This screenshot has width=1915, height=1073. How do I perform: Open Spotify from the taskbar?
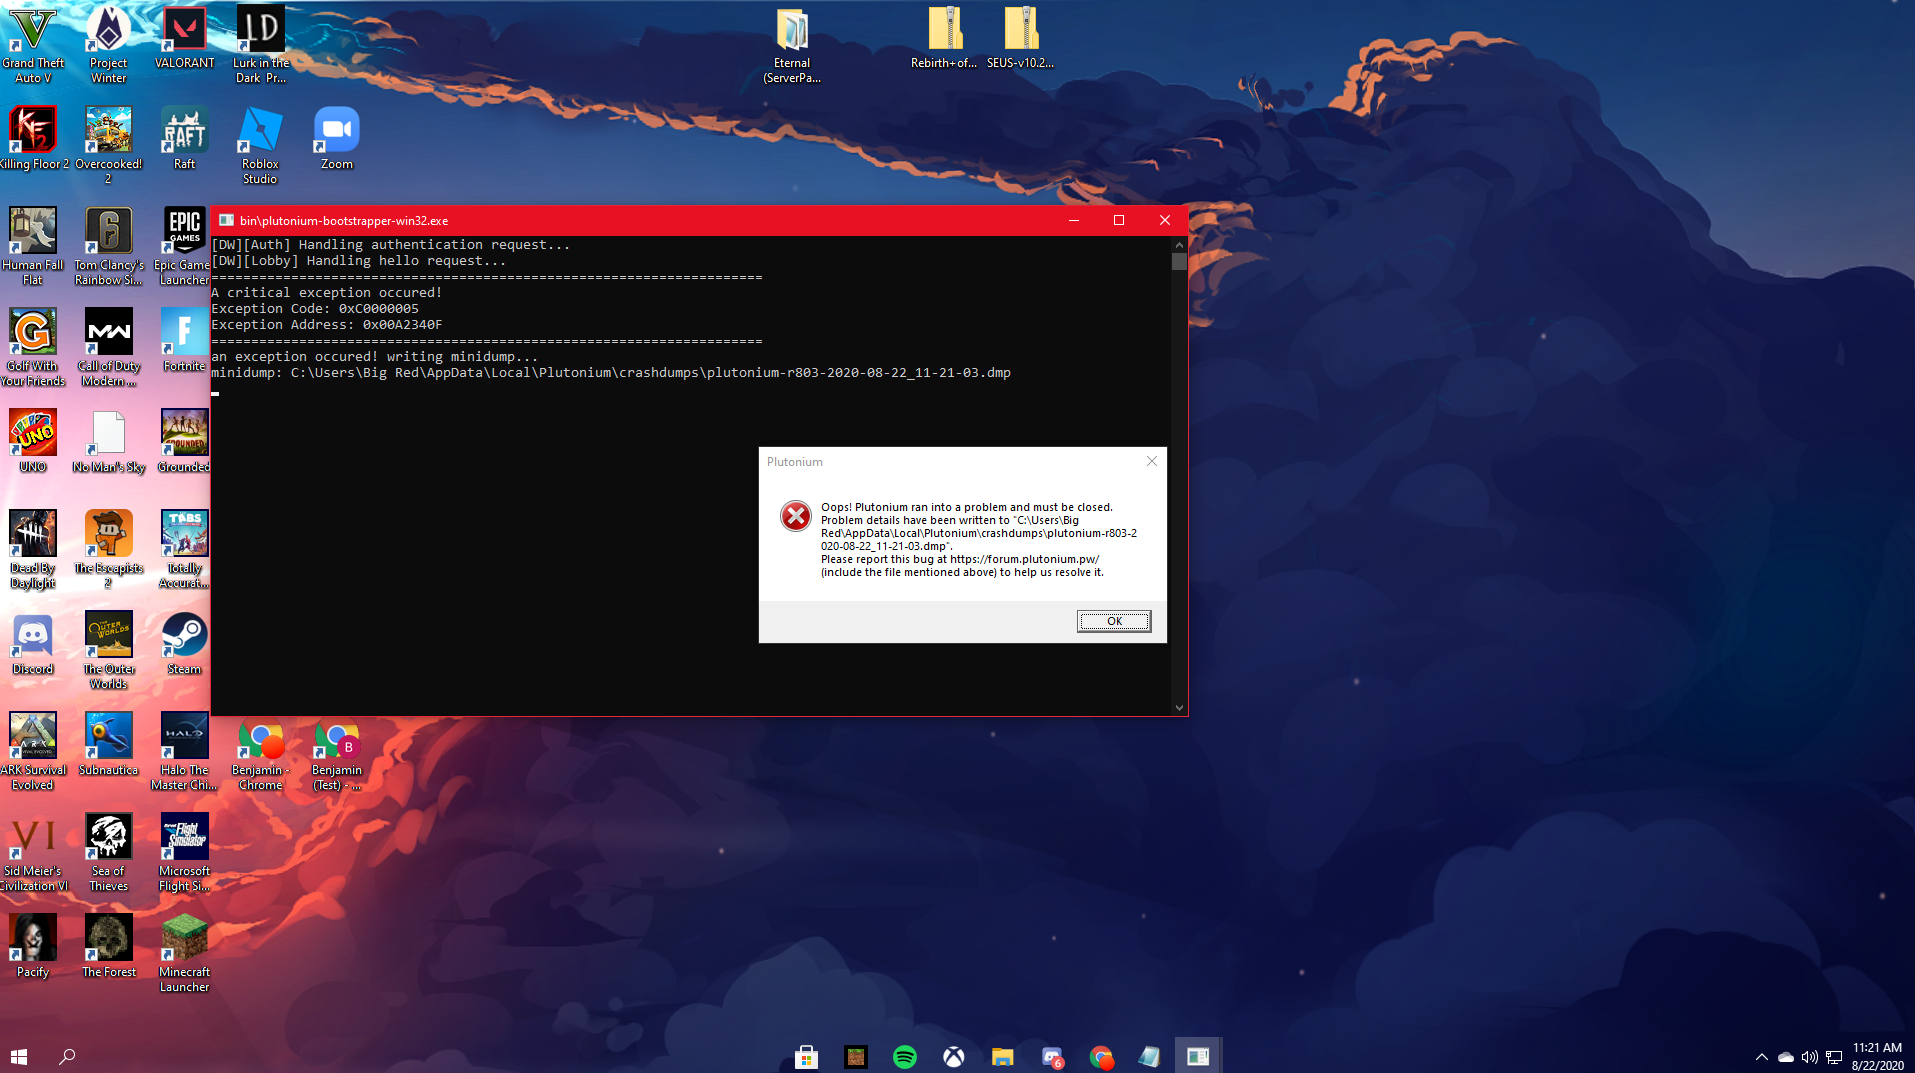click(x=905, y=1057)
